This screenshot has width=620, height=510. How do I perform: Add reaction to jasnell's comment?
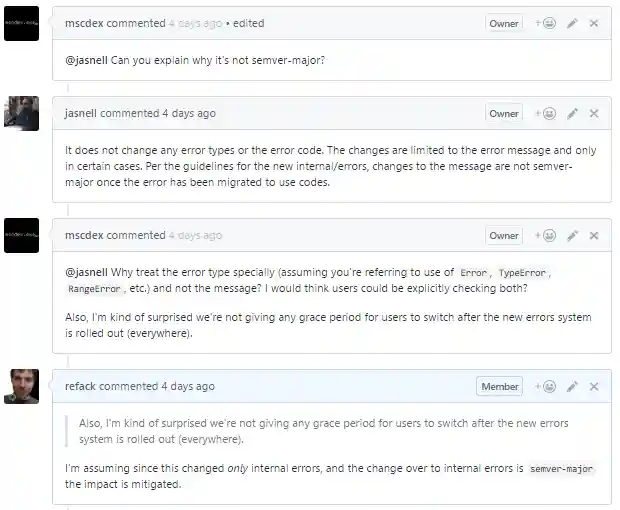pyautogui.click(x=543, y=114)
